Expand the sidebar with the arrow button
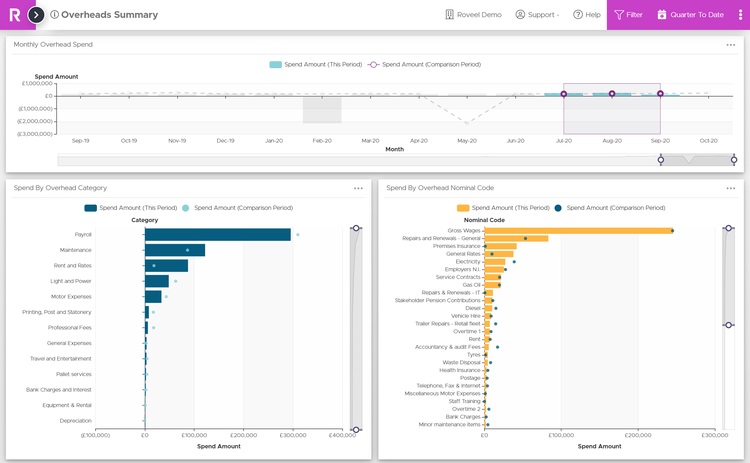The image size is (750, 463). pyautogui.click(x=36, y=15)
